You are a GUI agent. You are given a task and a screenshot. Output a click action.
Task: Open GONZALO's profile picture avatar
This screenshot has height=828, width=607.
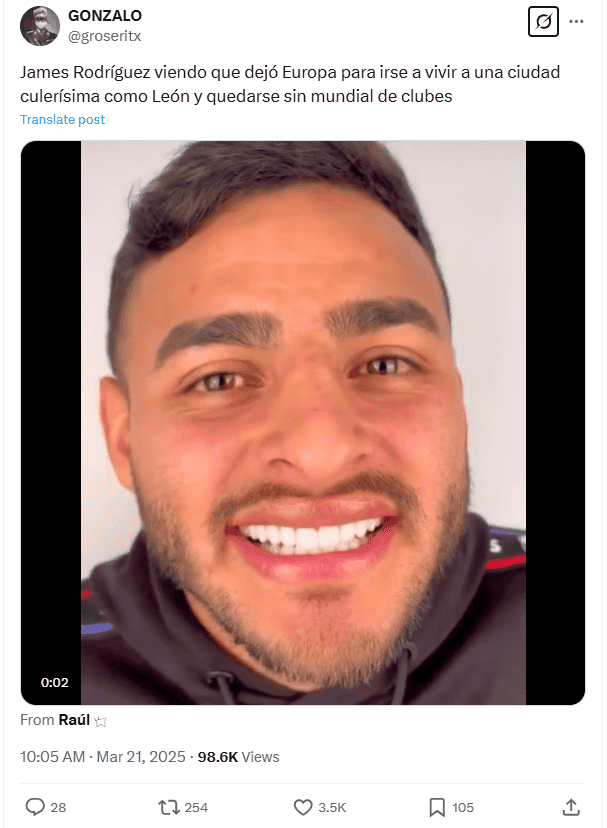click(x=40, y=26)
